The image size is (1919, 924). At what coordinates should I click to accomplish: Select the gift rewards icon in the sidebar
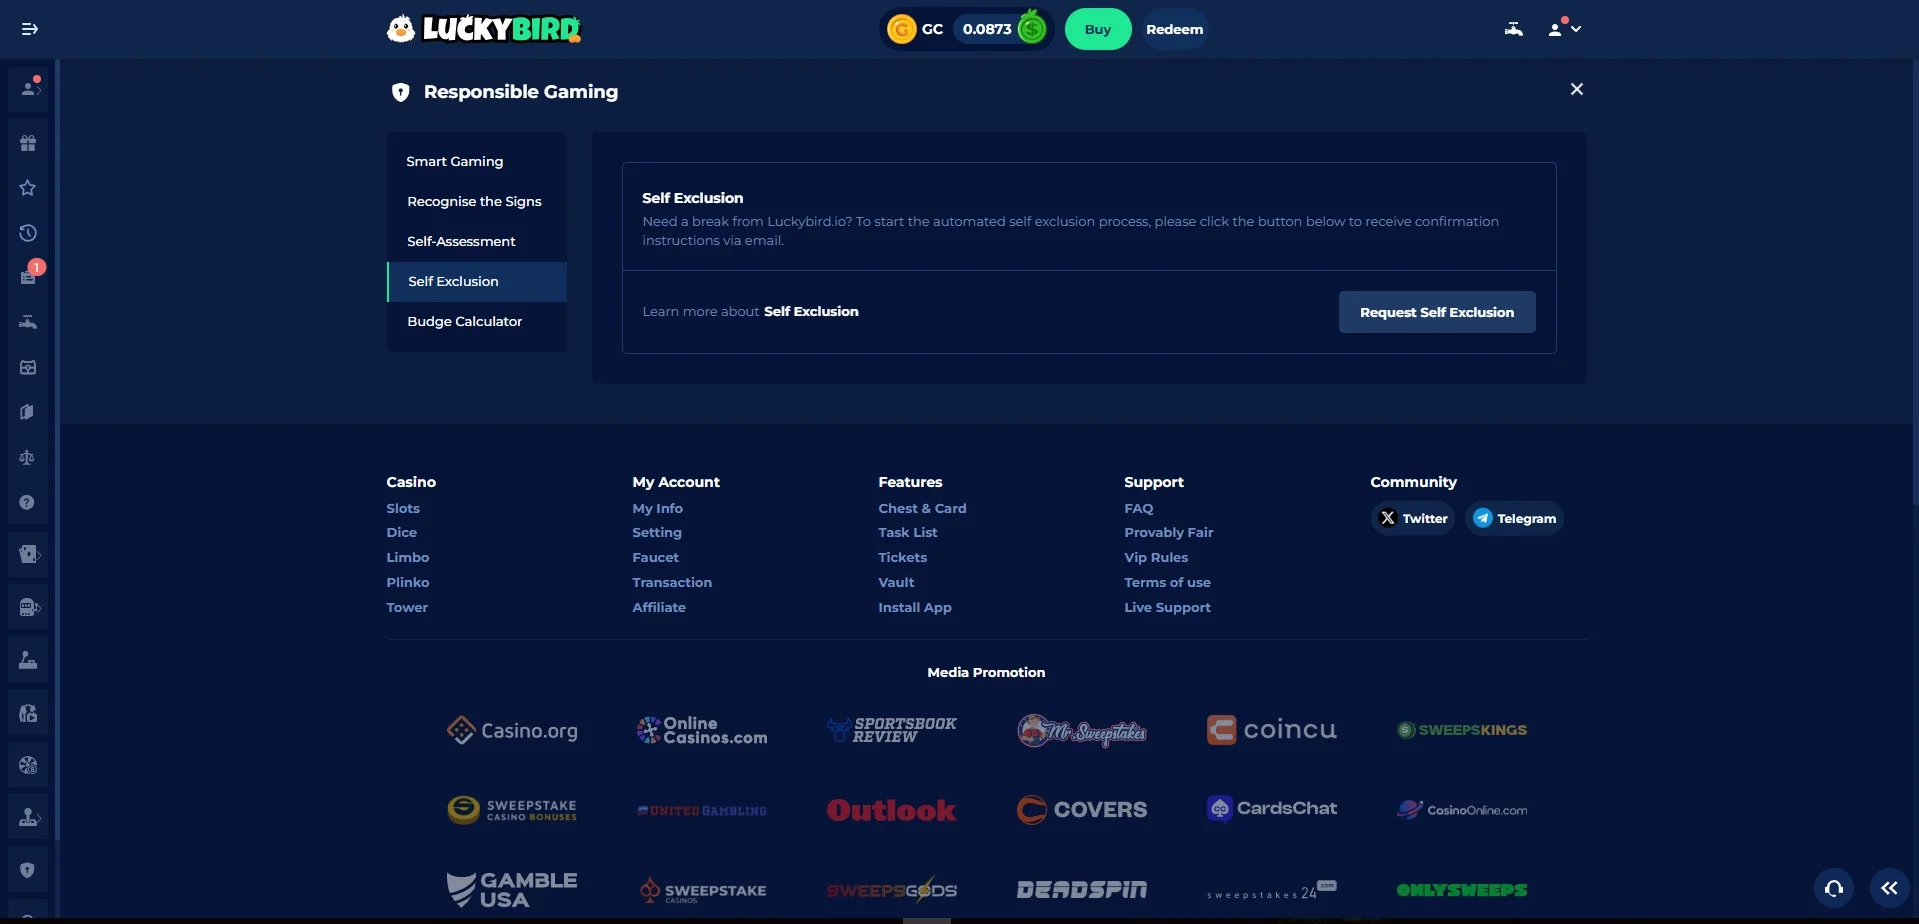(28, 143)
